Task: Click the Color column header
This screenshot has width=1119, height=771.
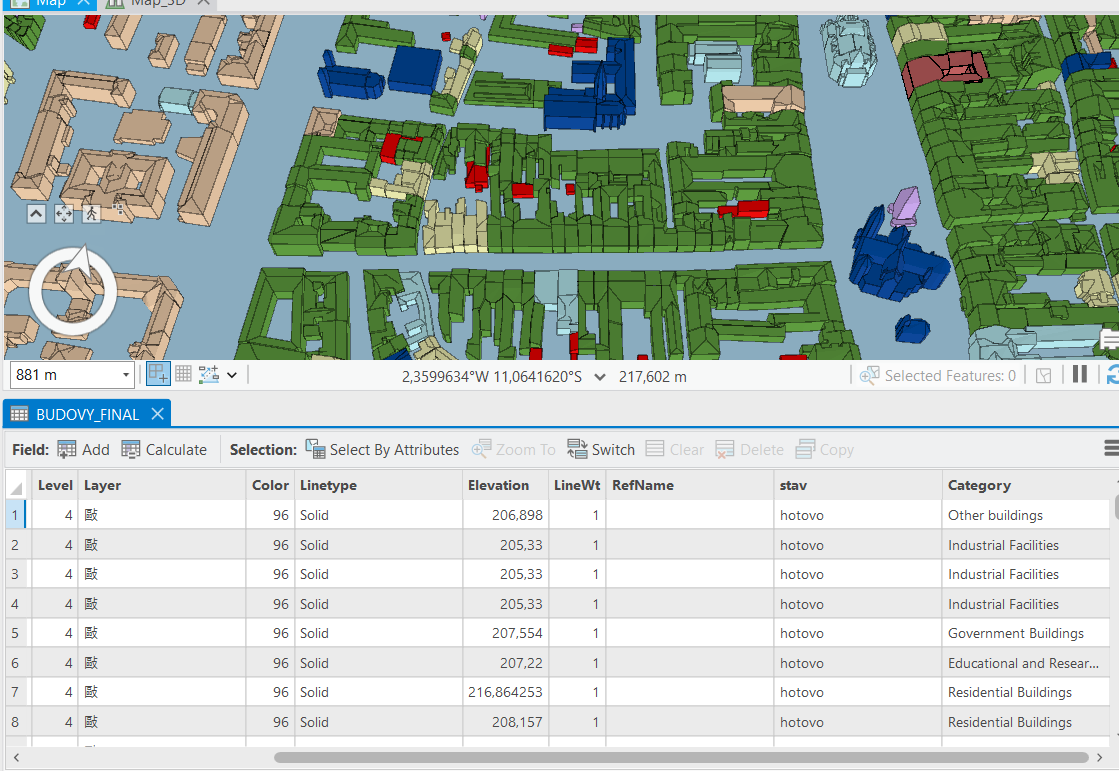Action: (270, 485)
